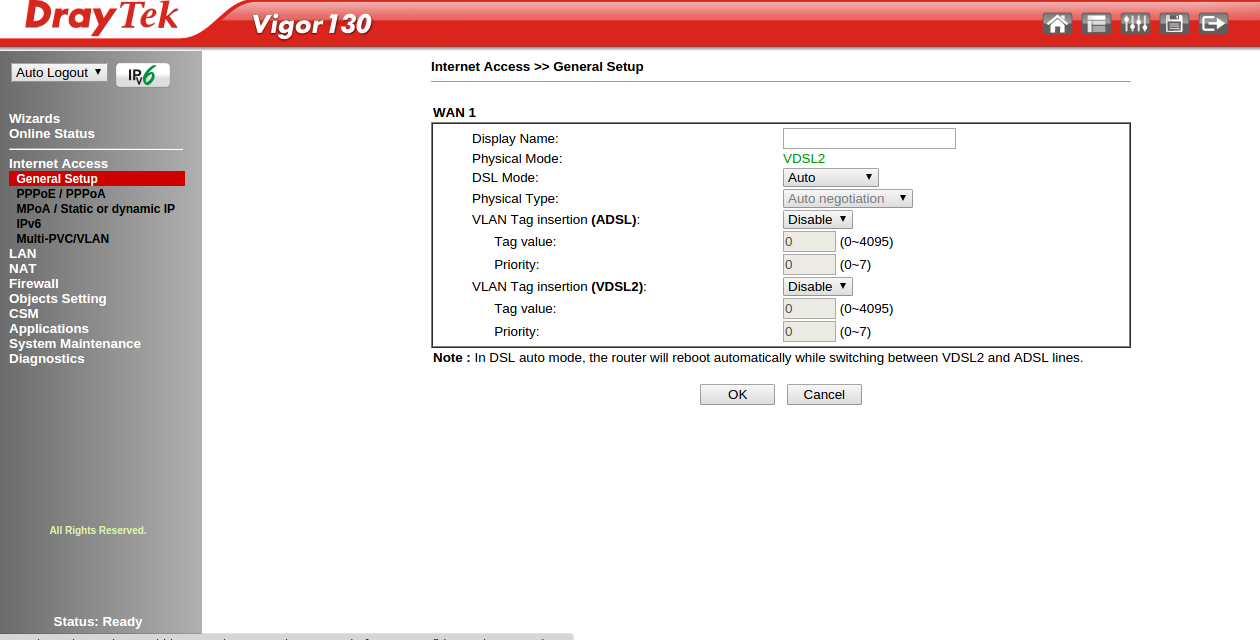This screenshot has height=640, width=1260.
Task: Open CSM in the sidebar
Action: click(24, 313)
